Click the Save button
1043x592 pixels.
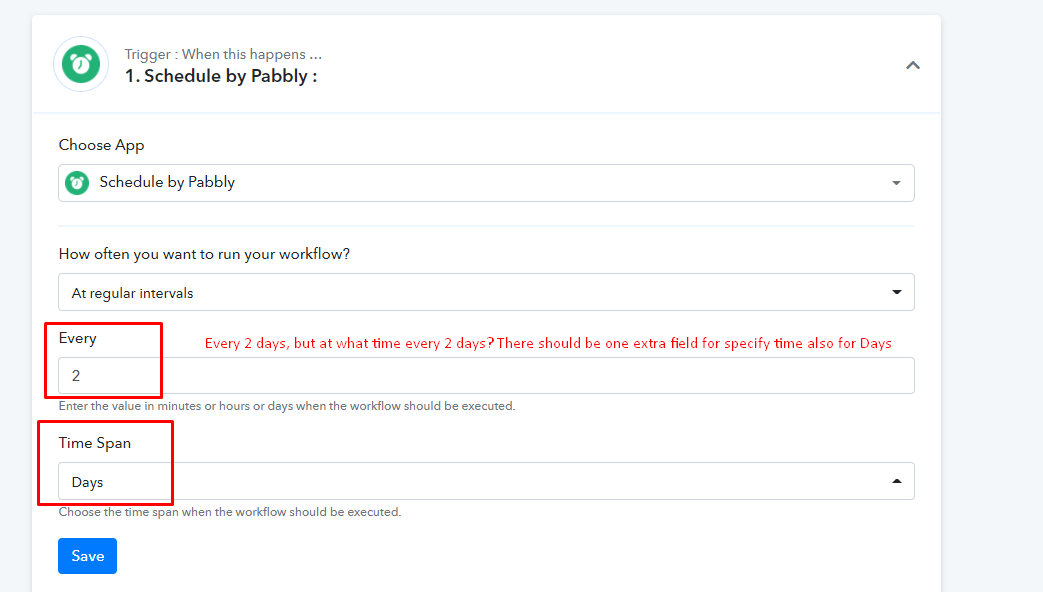(87, 556)
